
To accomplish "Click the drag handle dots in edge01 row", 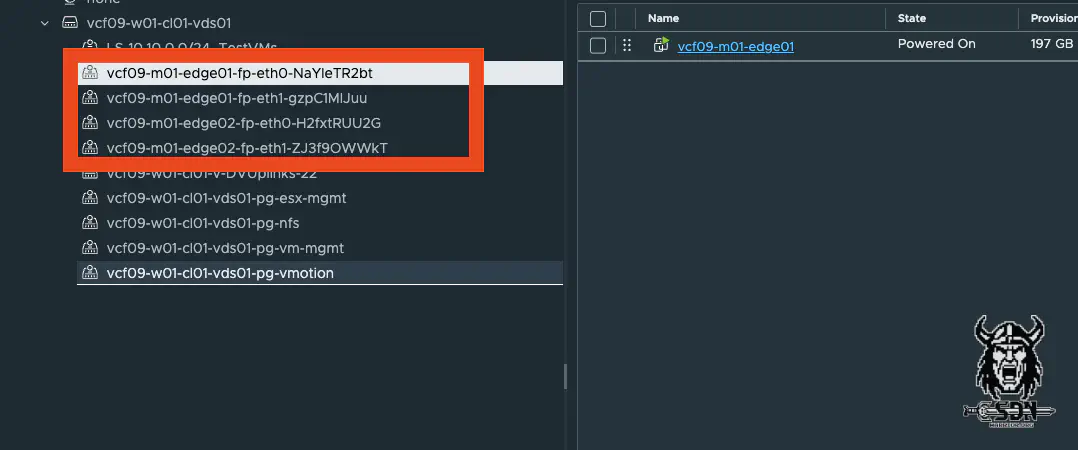I will (x=627, y=45).
